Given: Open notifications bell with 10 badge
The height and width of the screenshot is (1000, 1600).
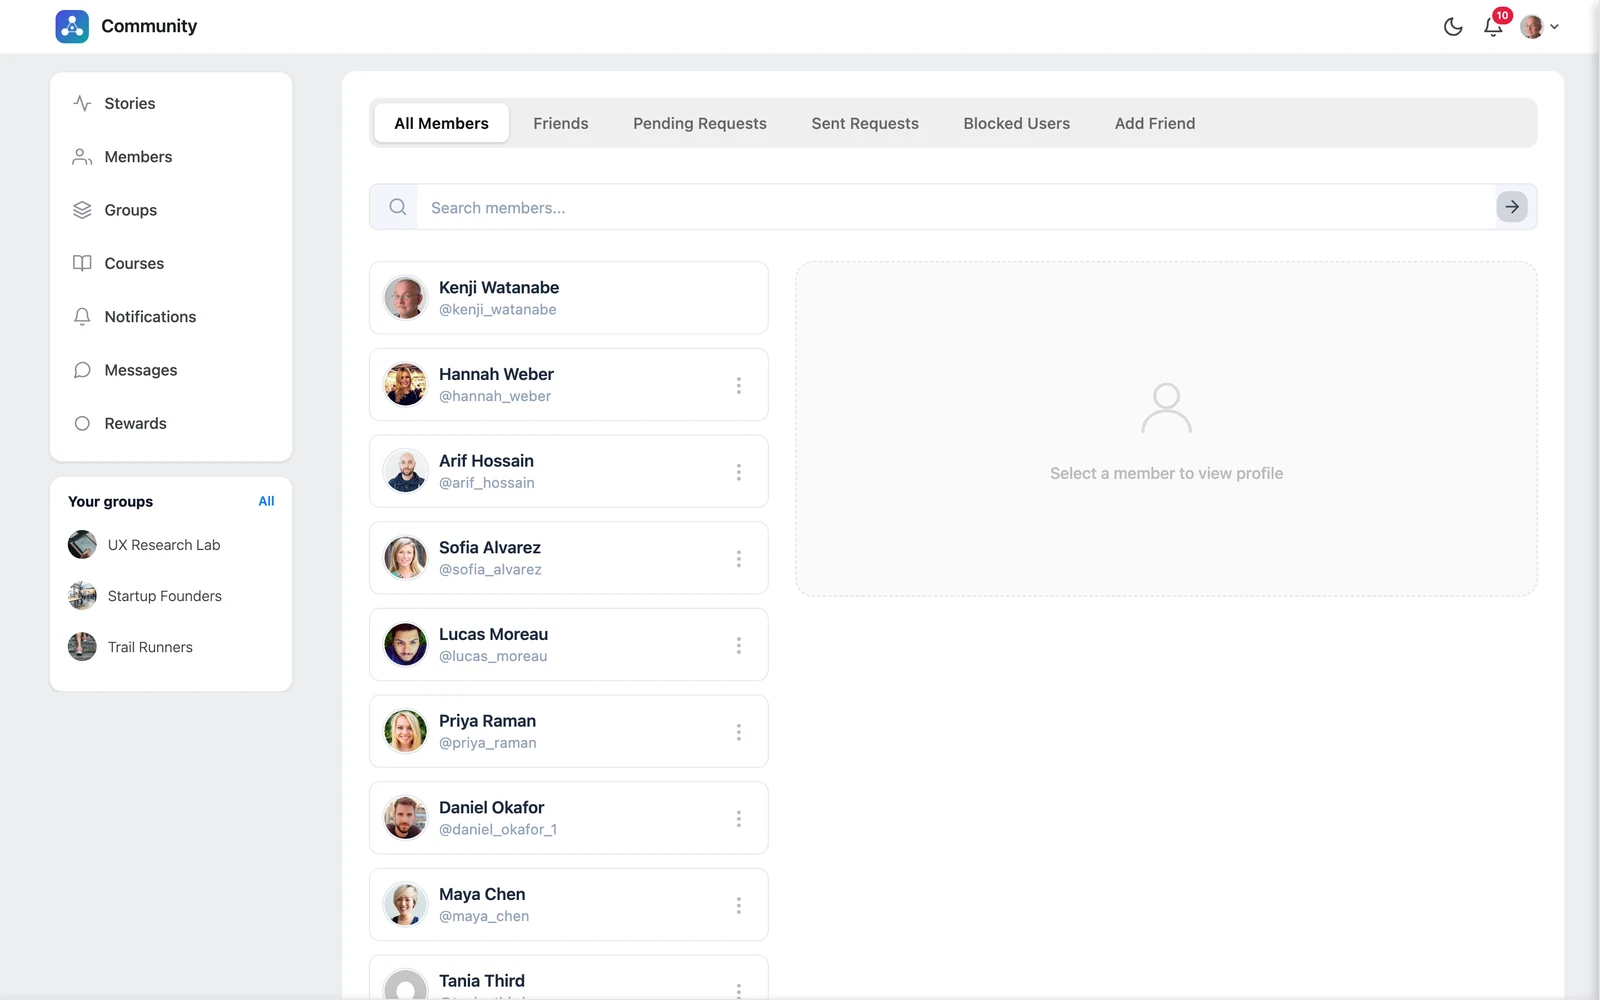Looking at the screenshot, I should pyautogui.click(x=1494, y=25).
